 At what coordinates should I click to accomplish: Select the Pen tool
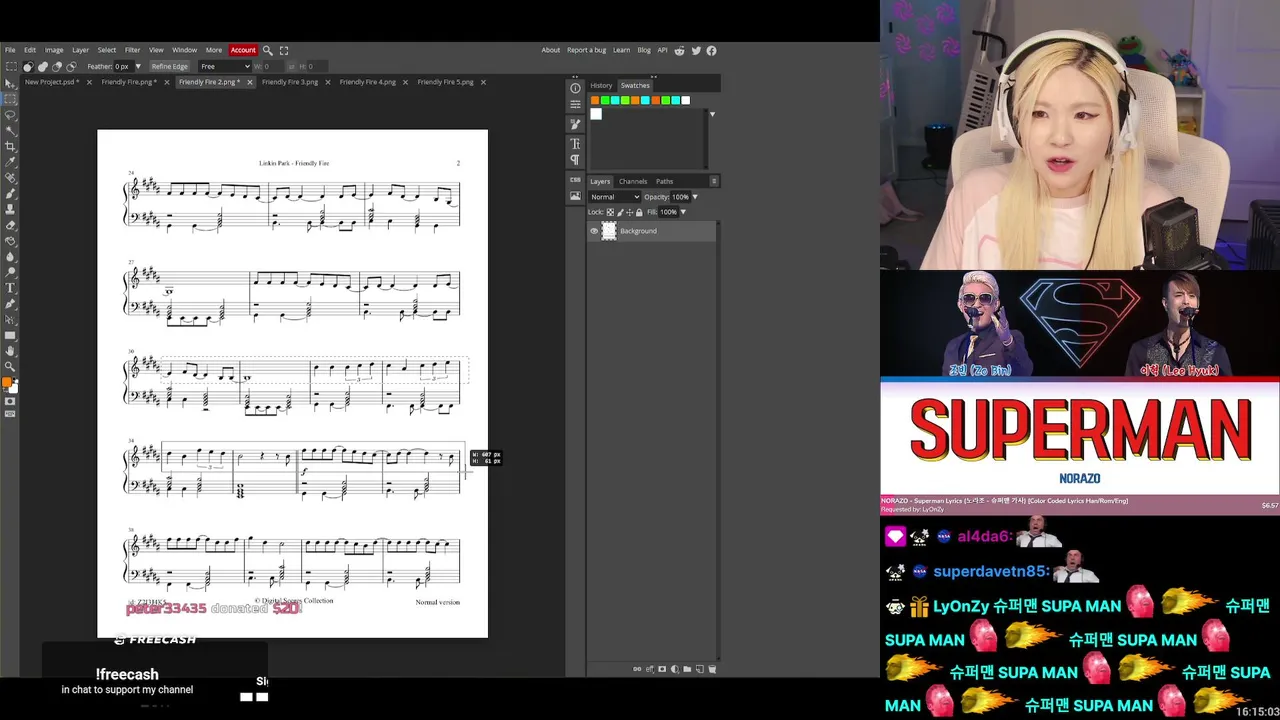[x=10, y=304]
